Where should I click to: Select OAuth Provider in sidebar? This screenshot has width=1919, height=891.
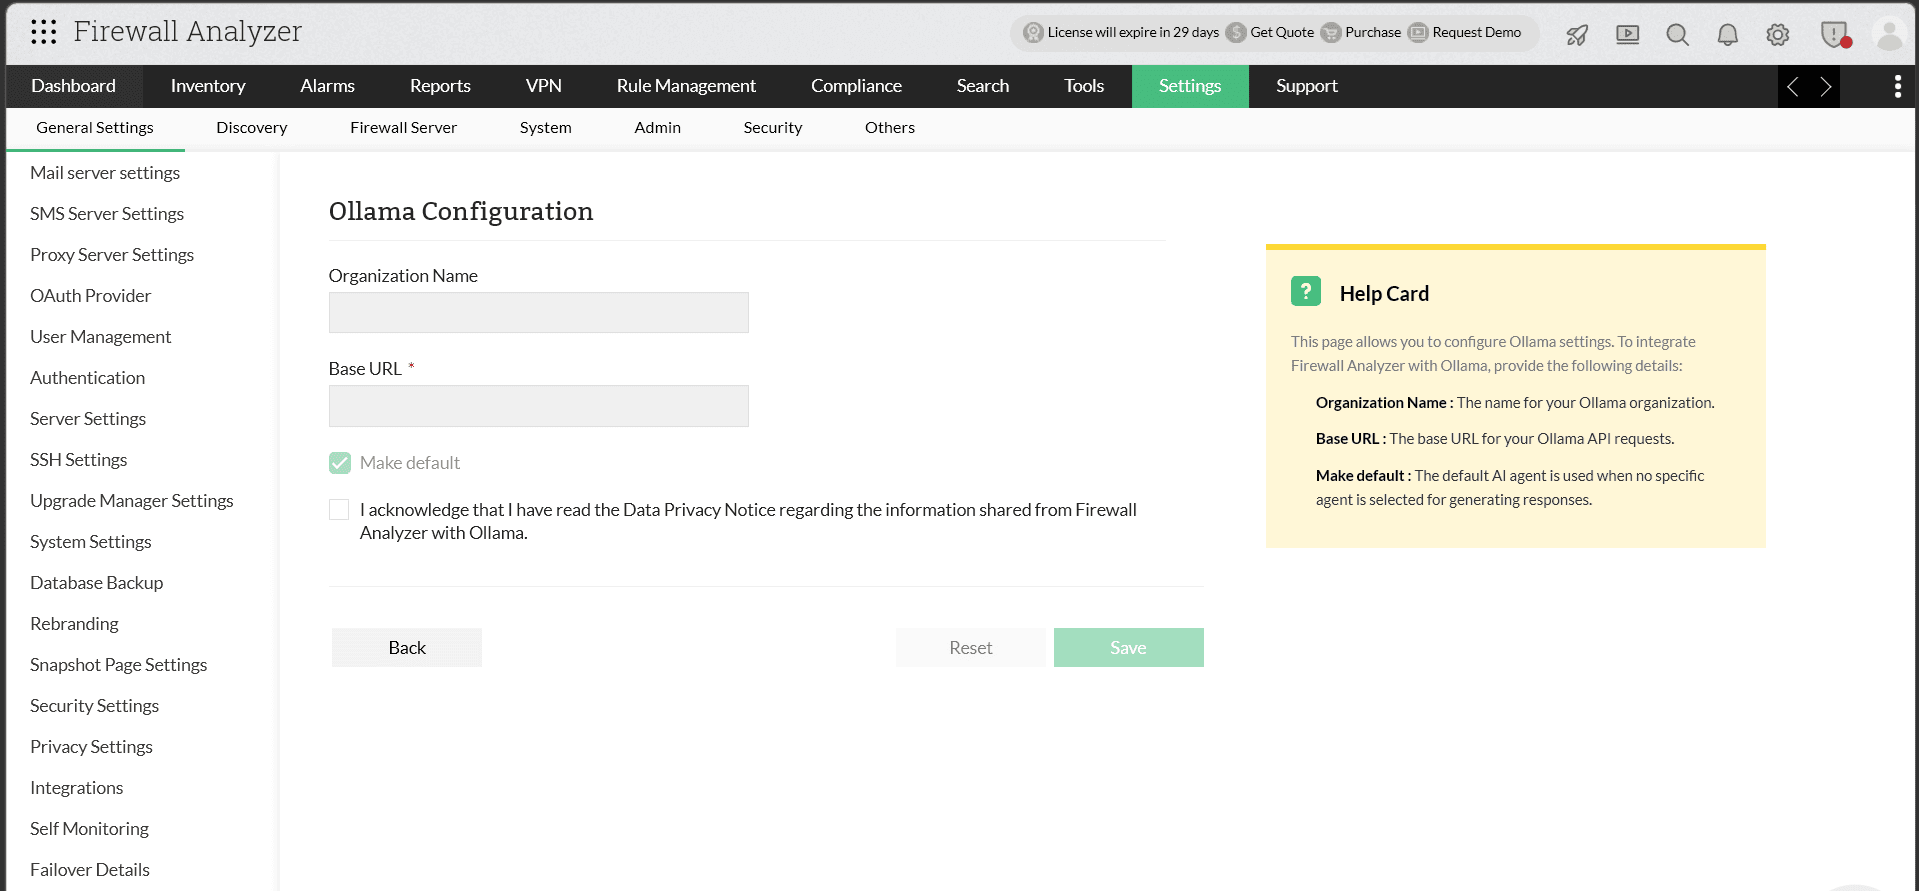point(91,296)
